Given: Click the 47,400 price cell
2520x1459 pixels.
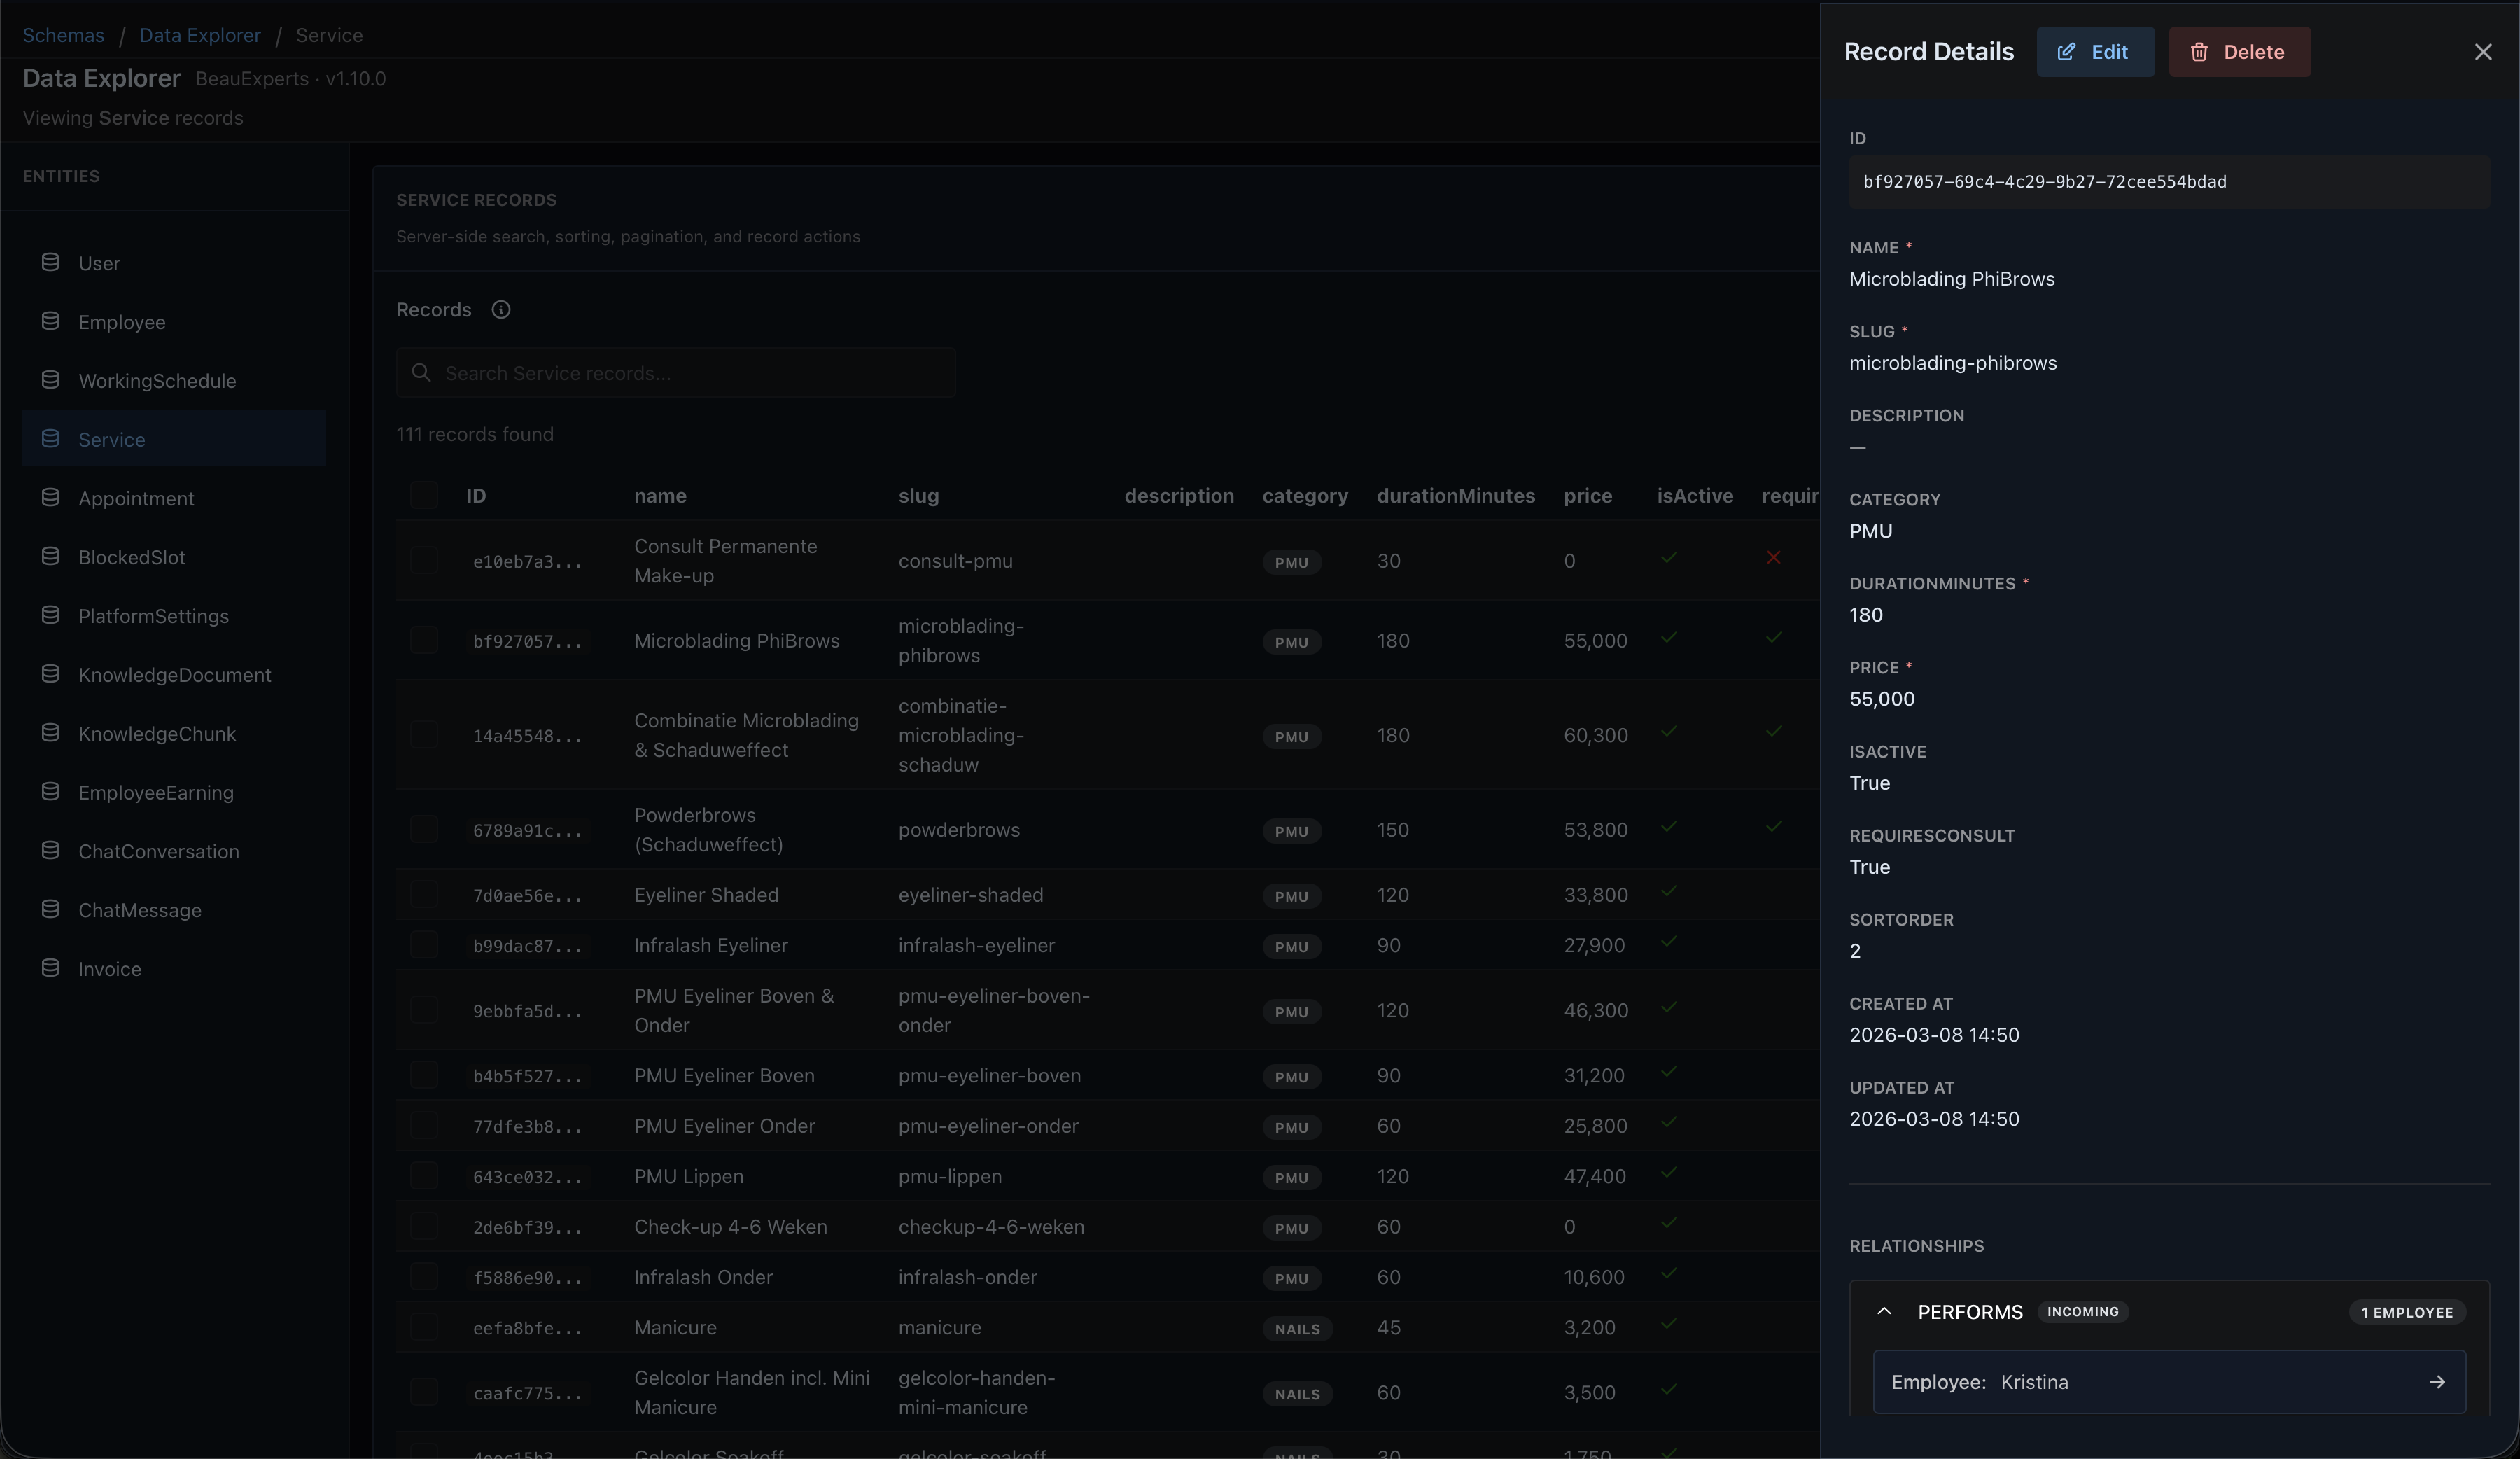Looking at the screenshot, I should (1594, 1176).
